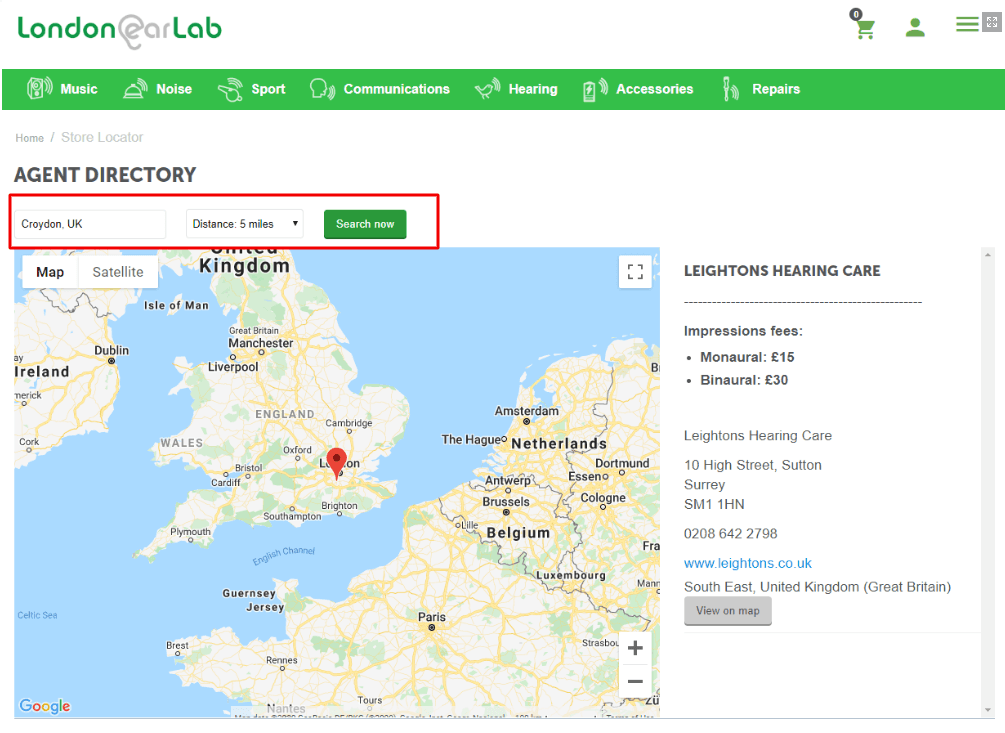This screenshot has width=1005, height=733.
Task: Click the Hearing bird icon
Action: 487,89
